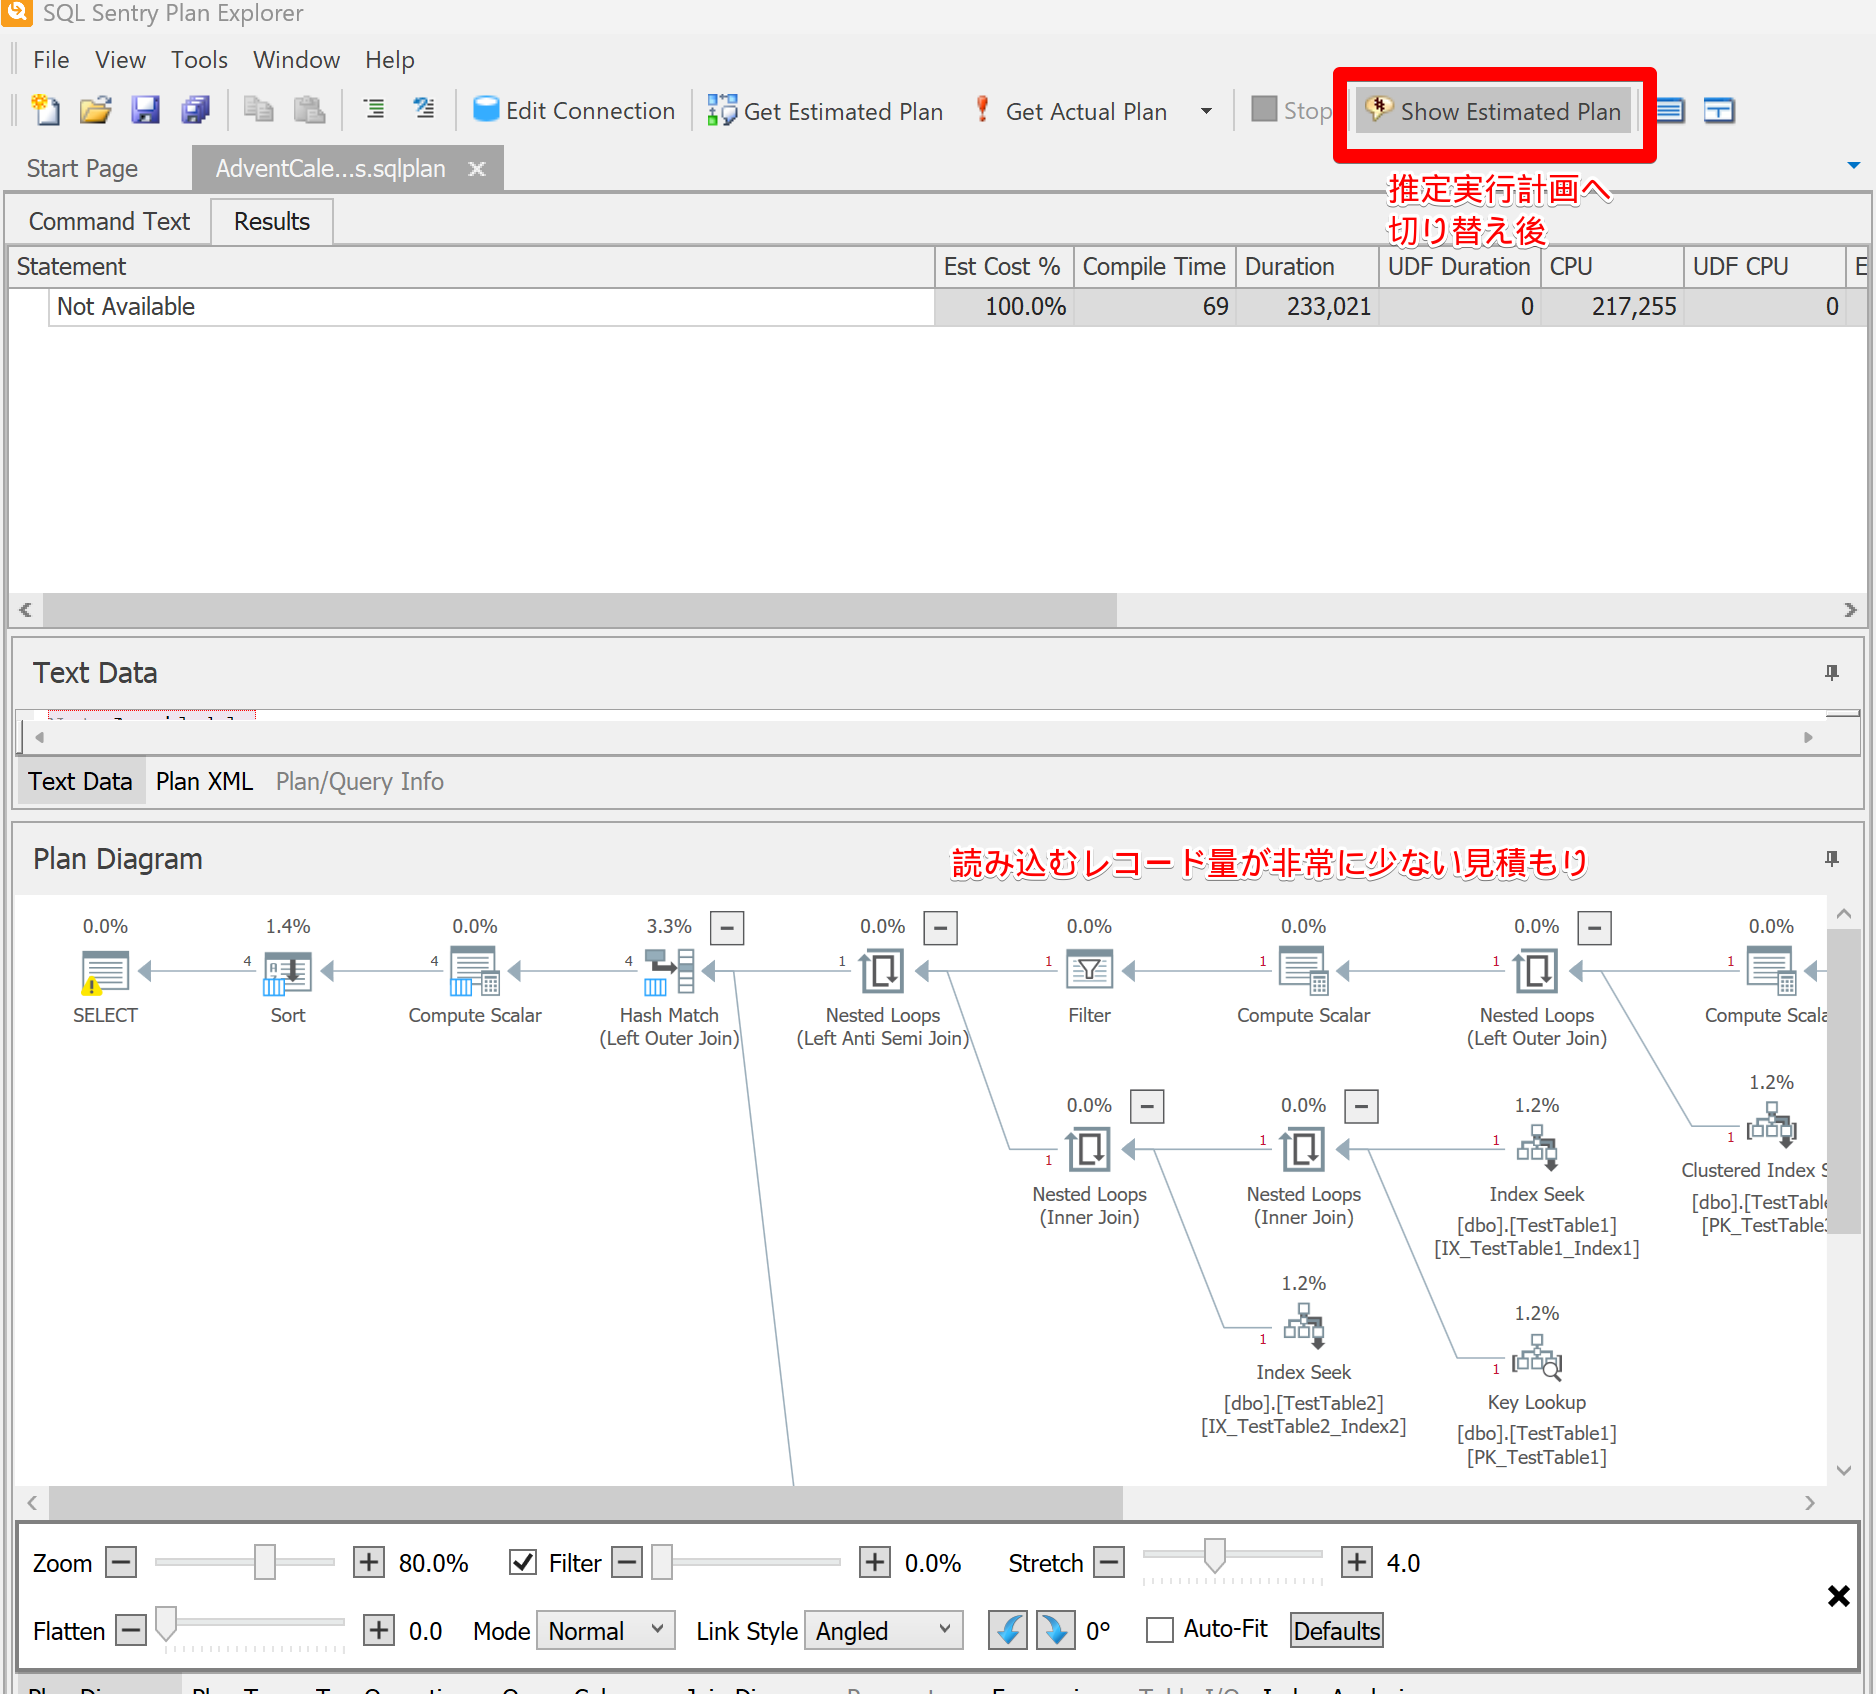Close the diagram settings bar

1838,1596
